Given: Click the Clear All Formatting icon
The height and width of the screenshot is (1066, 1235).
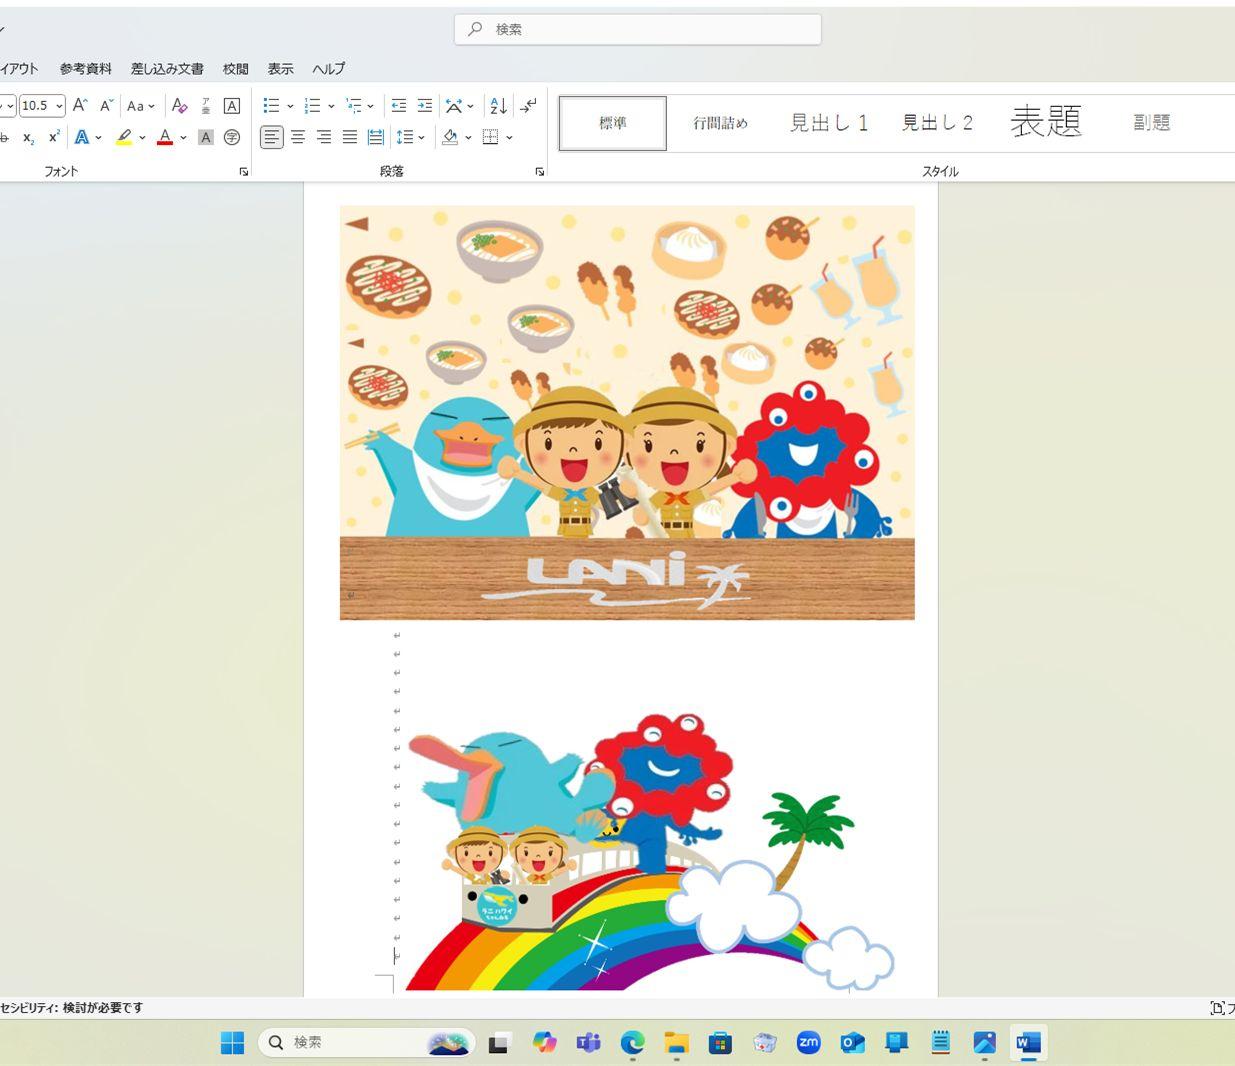Looking at the screenshot, I should point(179,105).
